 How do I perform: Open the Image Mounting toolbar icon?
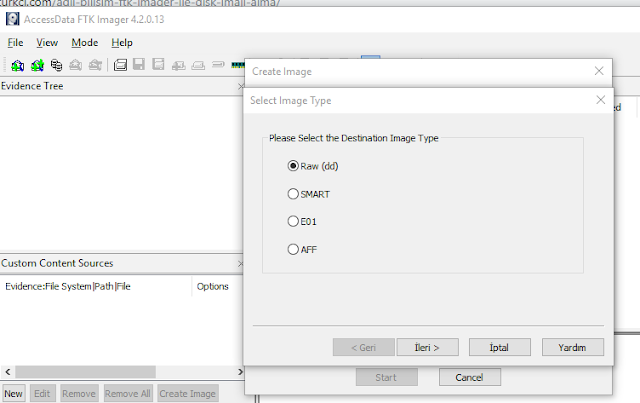pos(56,65)
